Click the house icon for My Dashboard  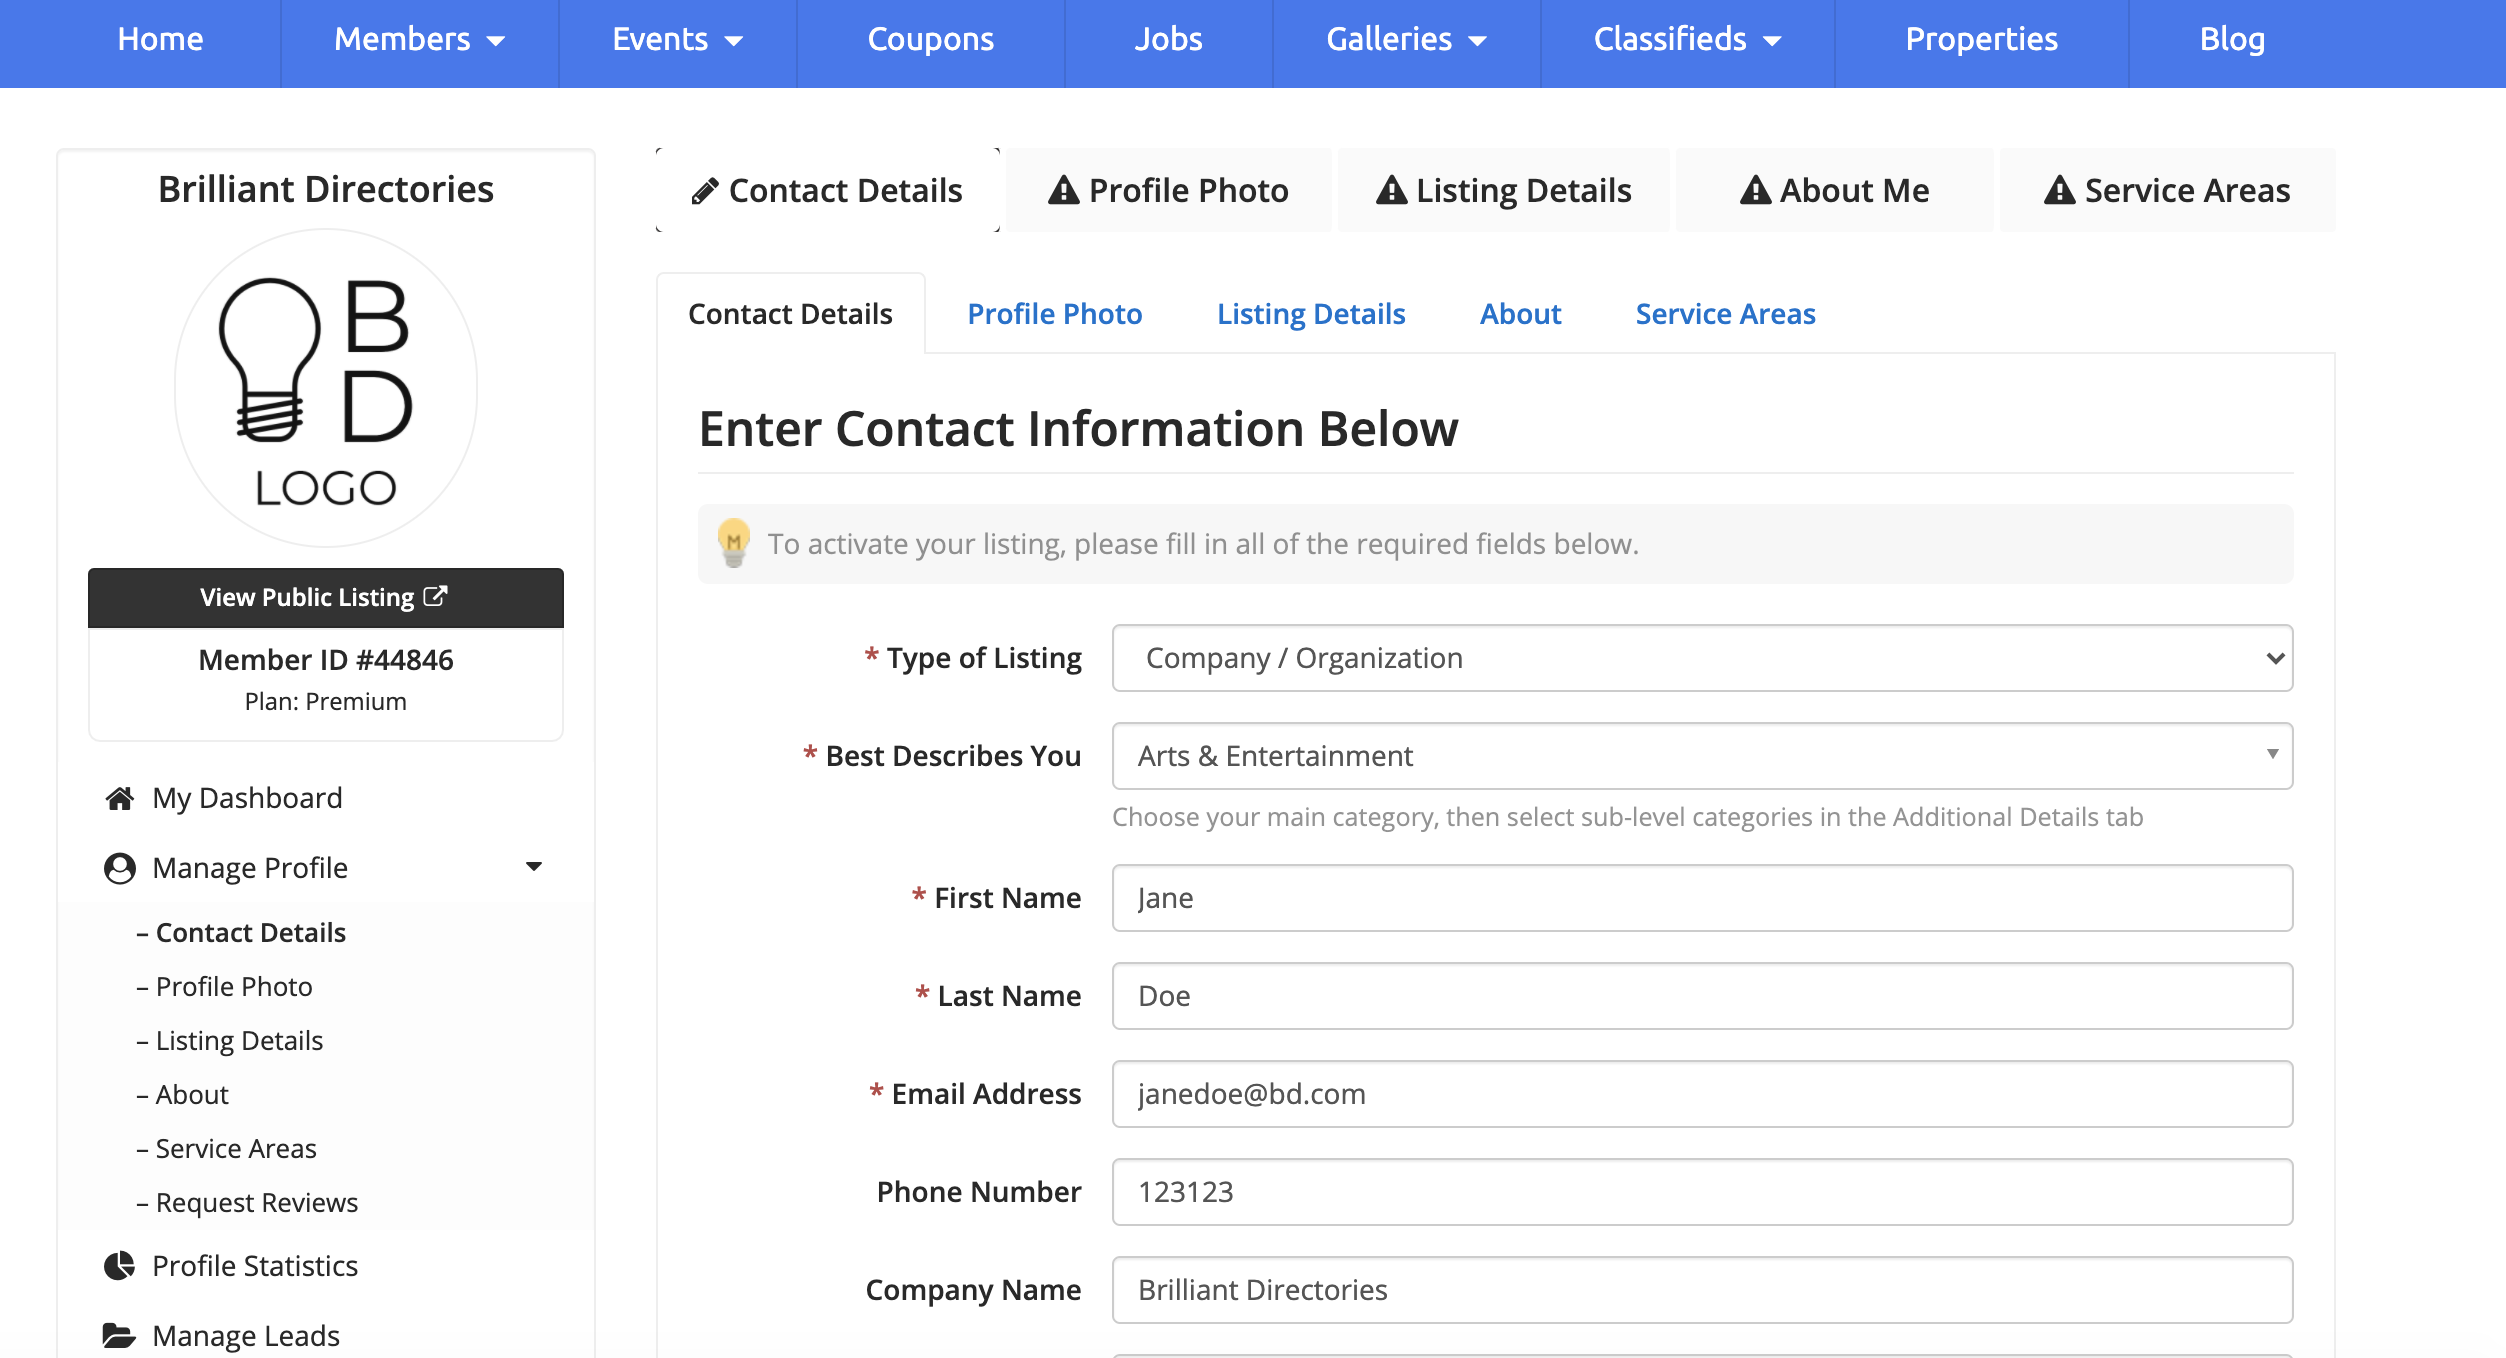120,798
